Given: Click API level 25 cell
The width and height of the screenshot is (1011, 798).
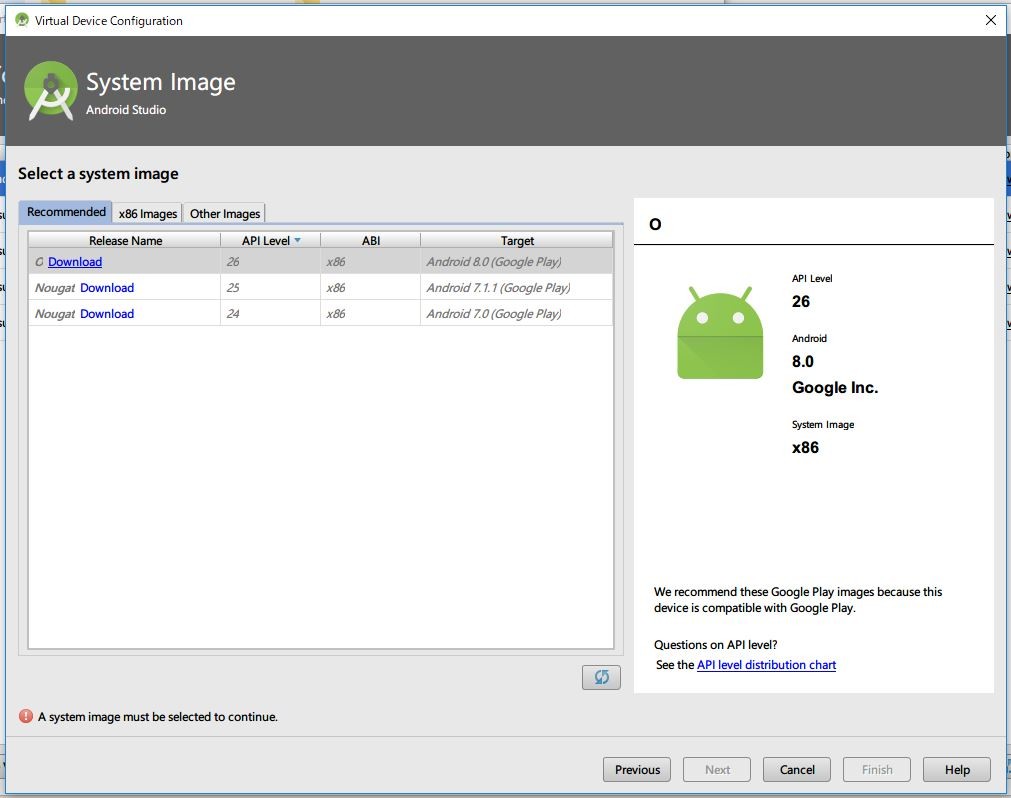Looking at the screenshot, I should click(270, 287).
